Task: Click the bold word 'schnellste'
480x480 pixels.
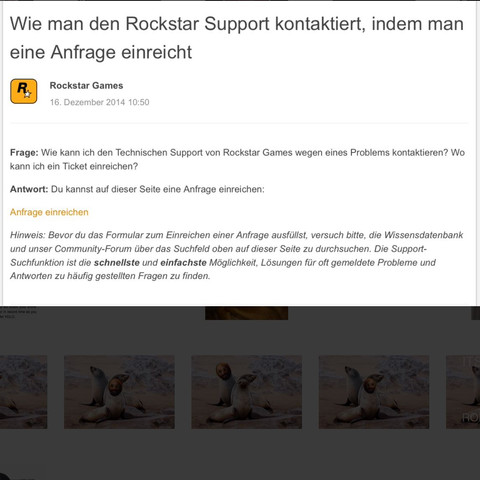Action: (117, 263)
